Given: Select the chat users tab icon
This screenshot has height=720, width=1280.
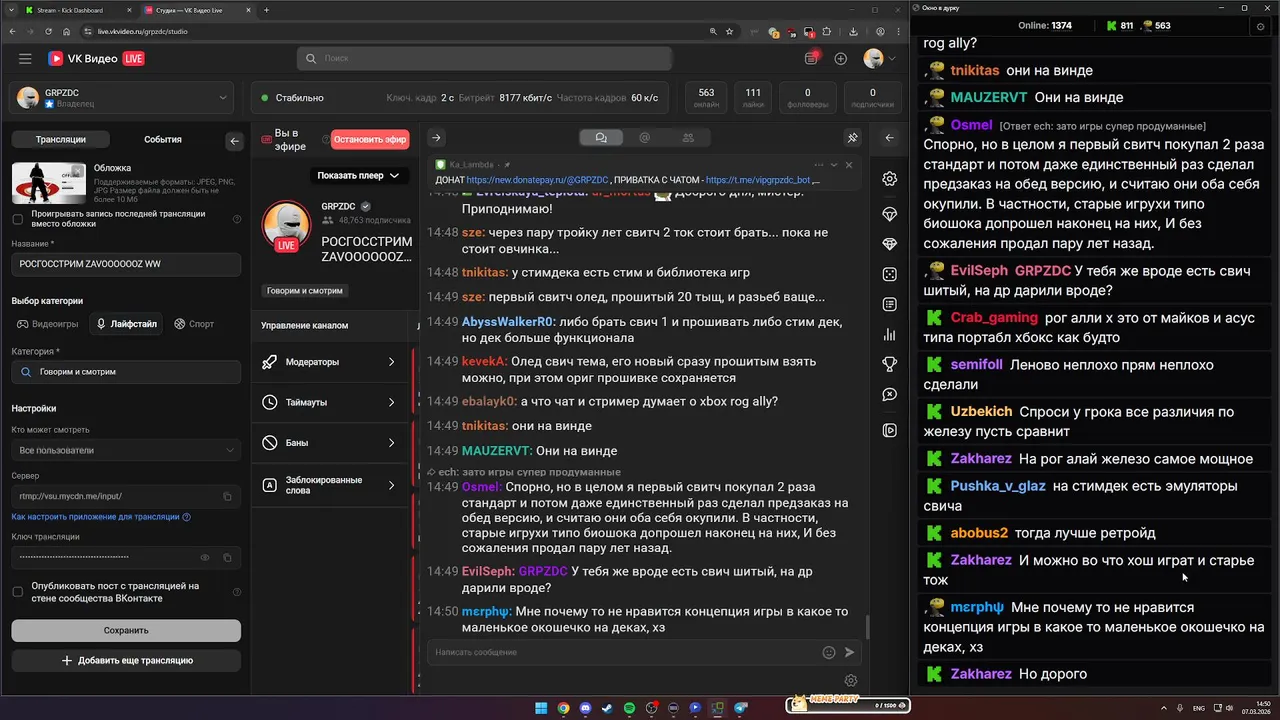Looking at the screenshot, I should click(x=688, y=138).
